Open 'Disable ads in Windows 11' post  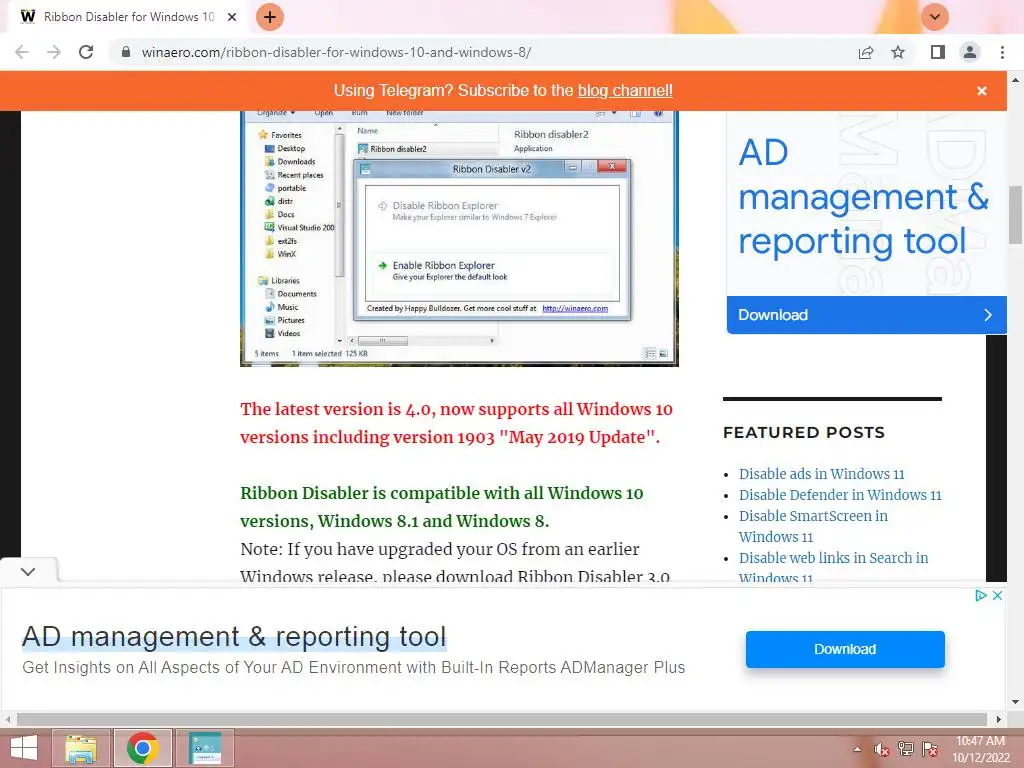(x=822, y=474)
